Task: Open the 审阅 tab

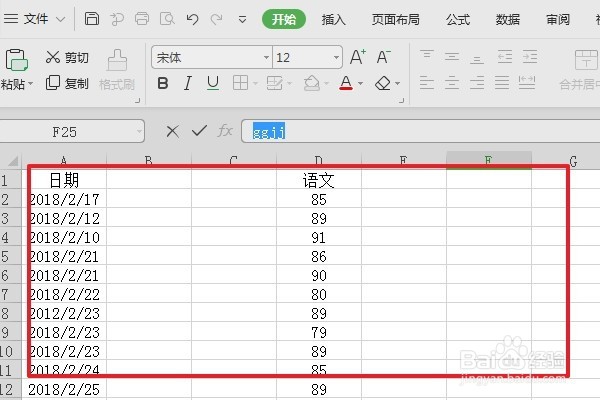Action: (x=558, y=20)
